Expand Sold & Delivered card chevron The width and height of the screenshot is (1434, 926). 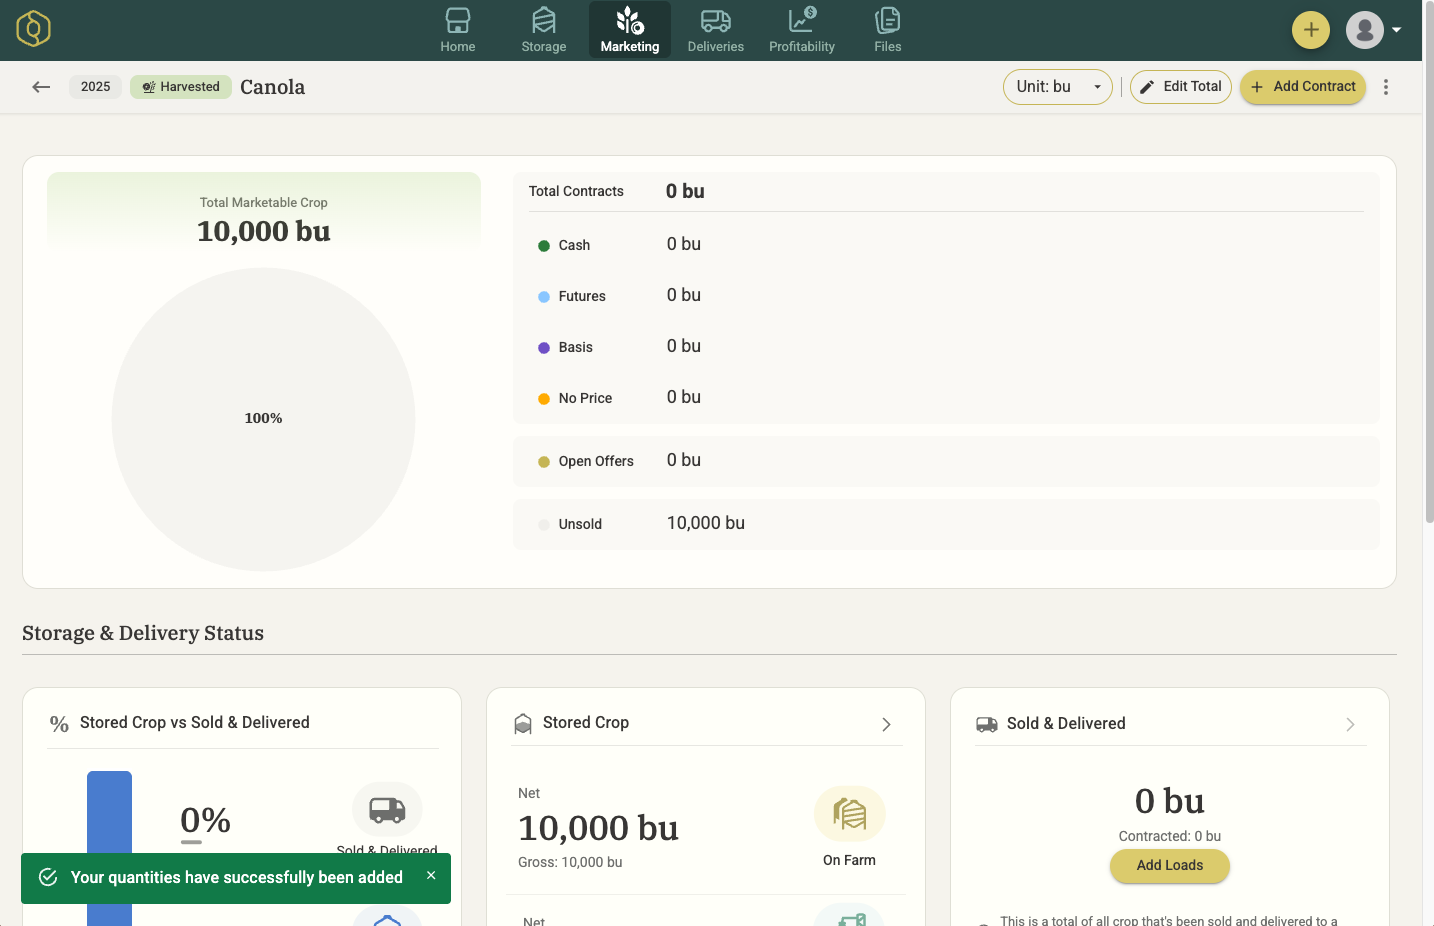click(1350, 724)
